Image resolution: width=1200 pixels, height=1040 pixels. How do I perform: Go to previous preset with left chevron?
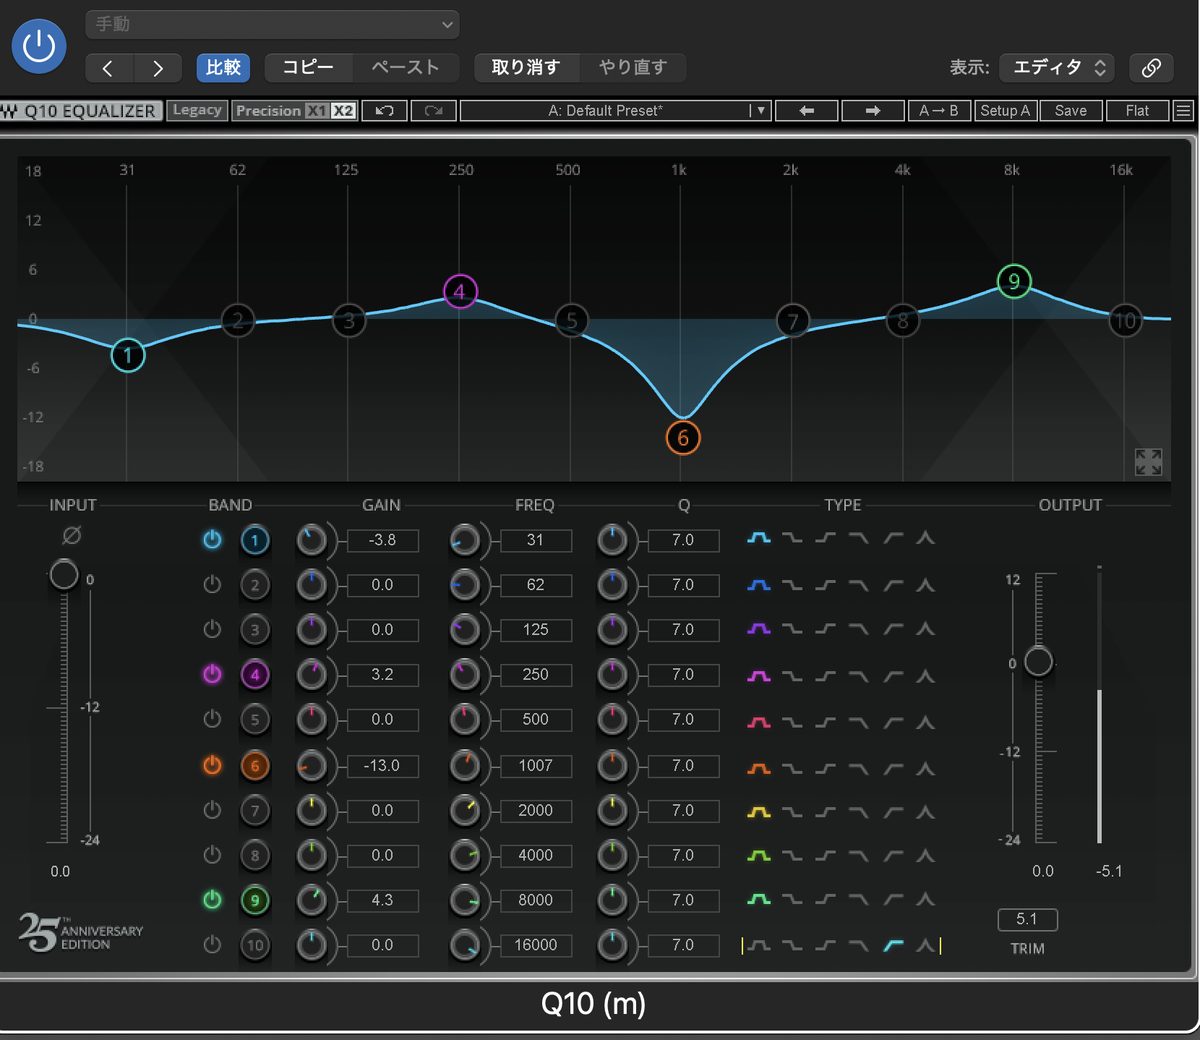coord(109,67)
